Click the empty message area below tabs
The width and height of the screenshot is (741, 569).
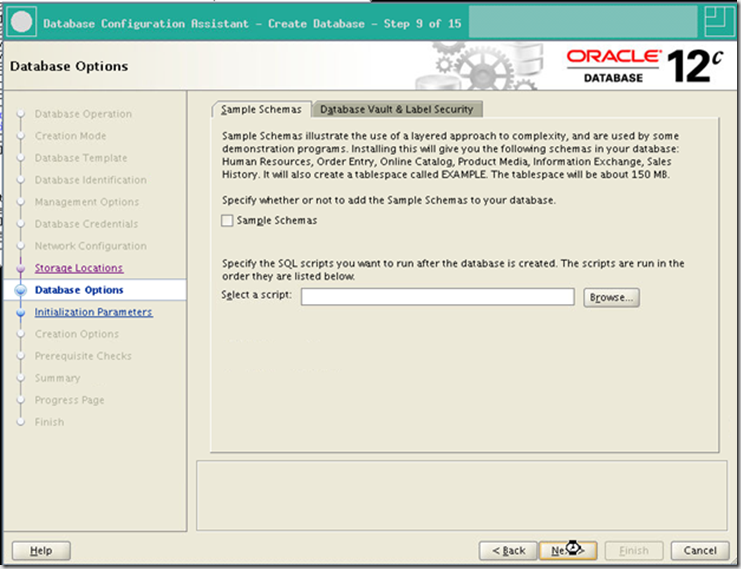coord(461,496)
